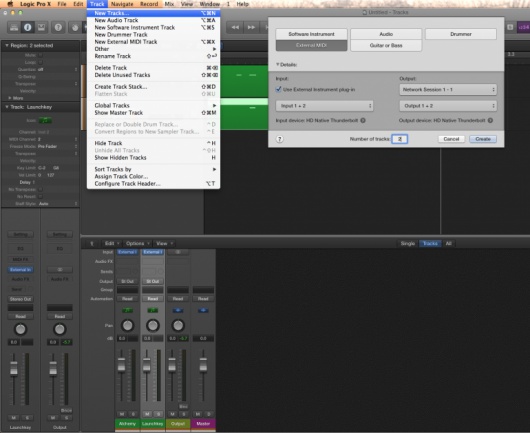The image size is (530, 433).
Task: Click the green instrument icon on Alchemy mixer strip
Action: coord(127,310)
